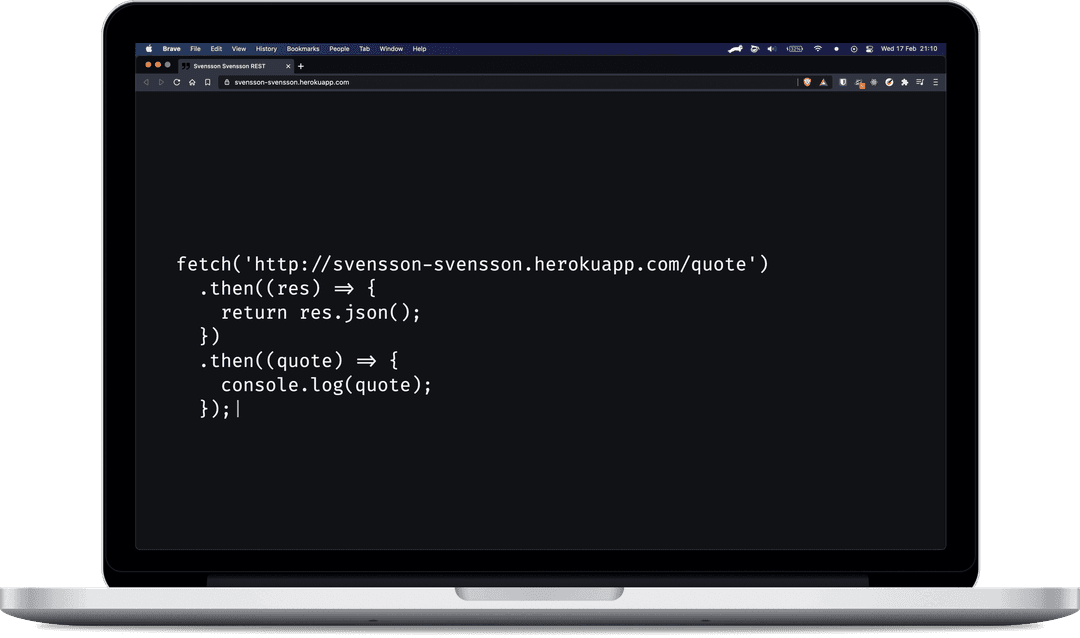Click the extension with orange badge

[x=859, y=83]
